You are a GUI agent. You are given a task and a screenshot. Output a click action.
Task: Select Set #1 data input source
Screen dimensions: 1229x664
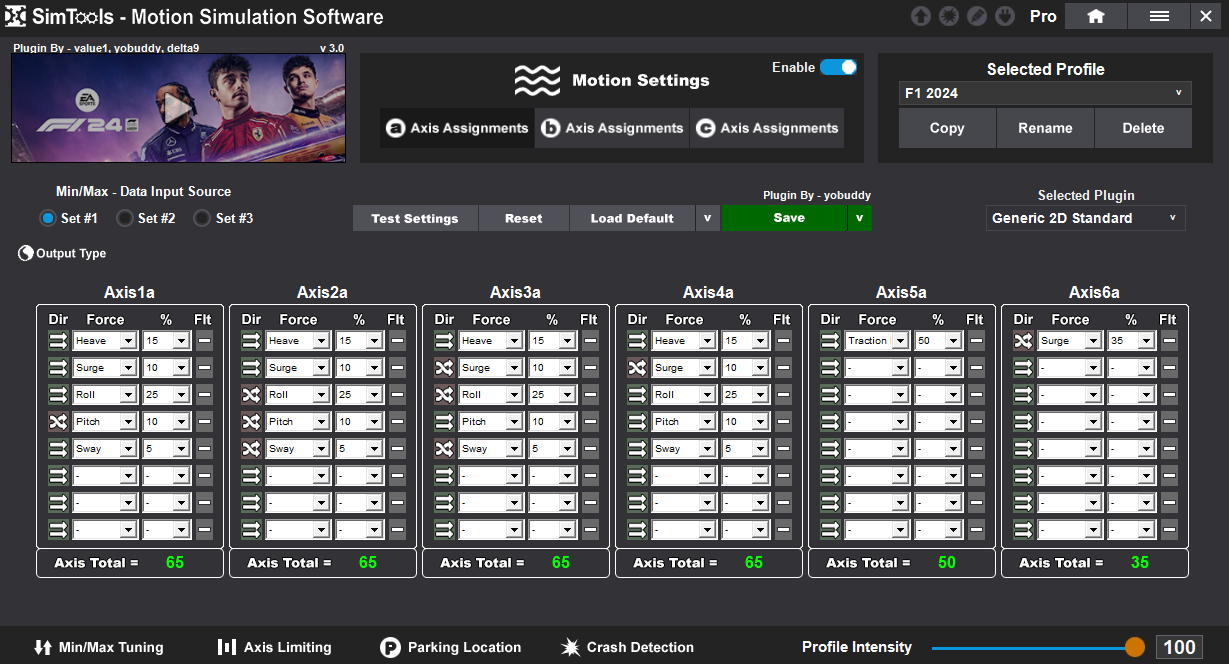coord(48,218)
